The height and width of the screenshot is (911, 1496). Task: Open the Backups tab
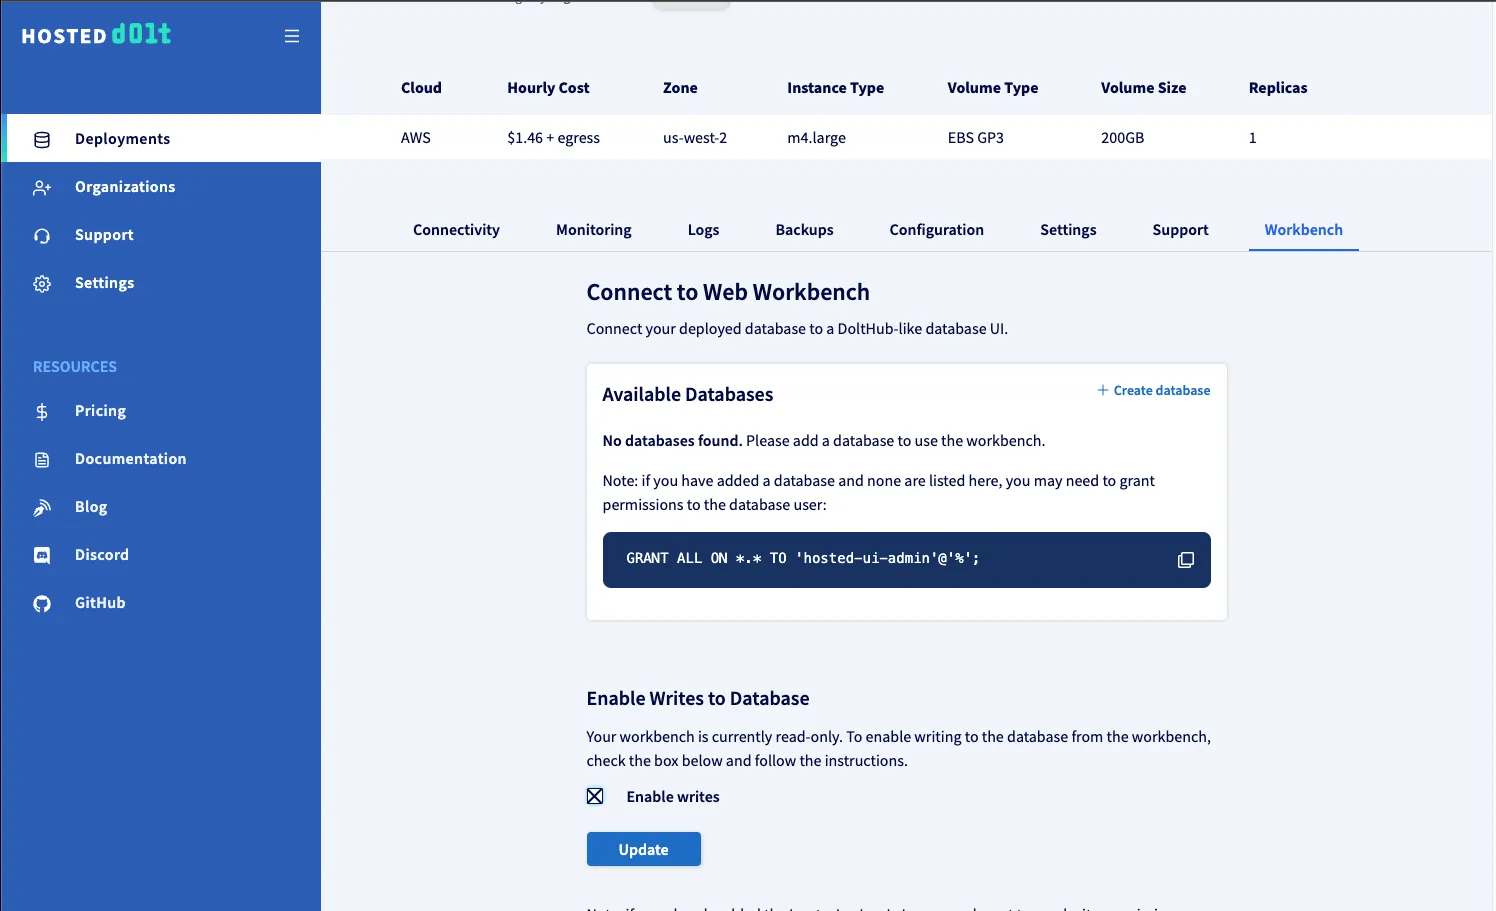click(804, 230)
